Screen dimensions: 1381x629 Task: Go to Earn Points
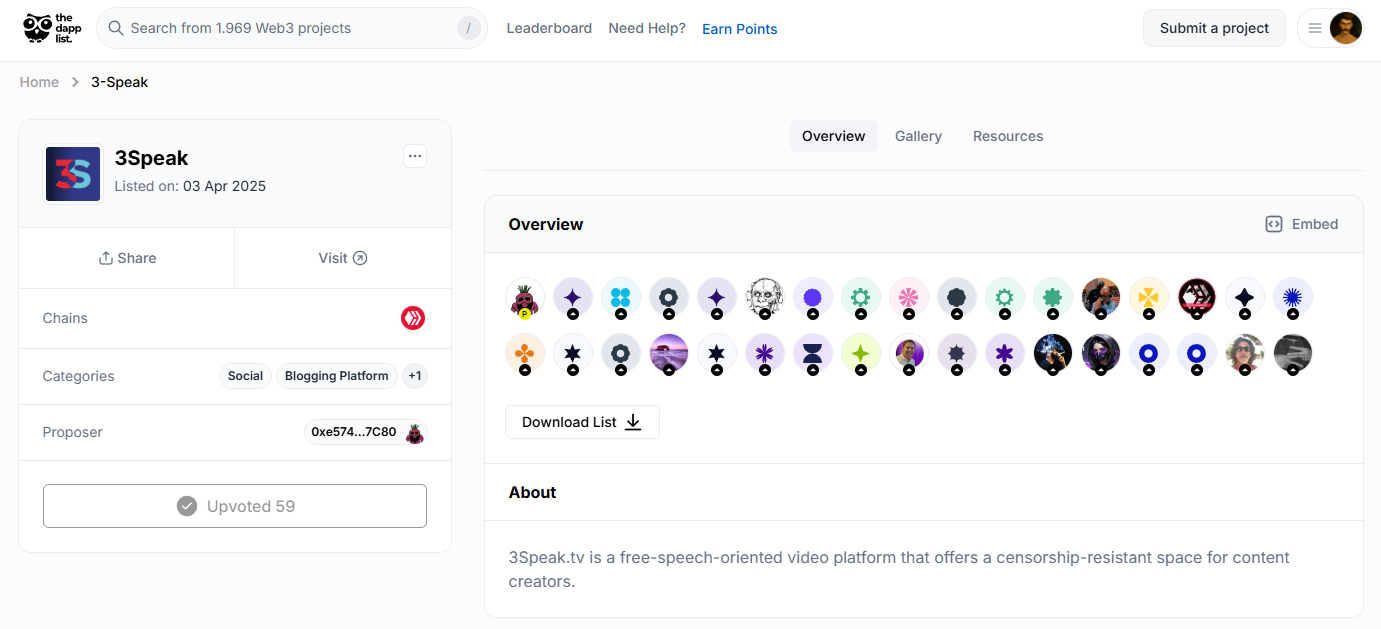[740, 29]
